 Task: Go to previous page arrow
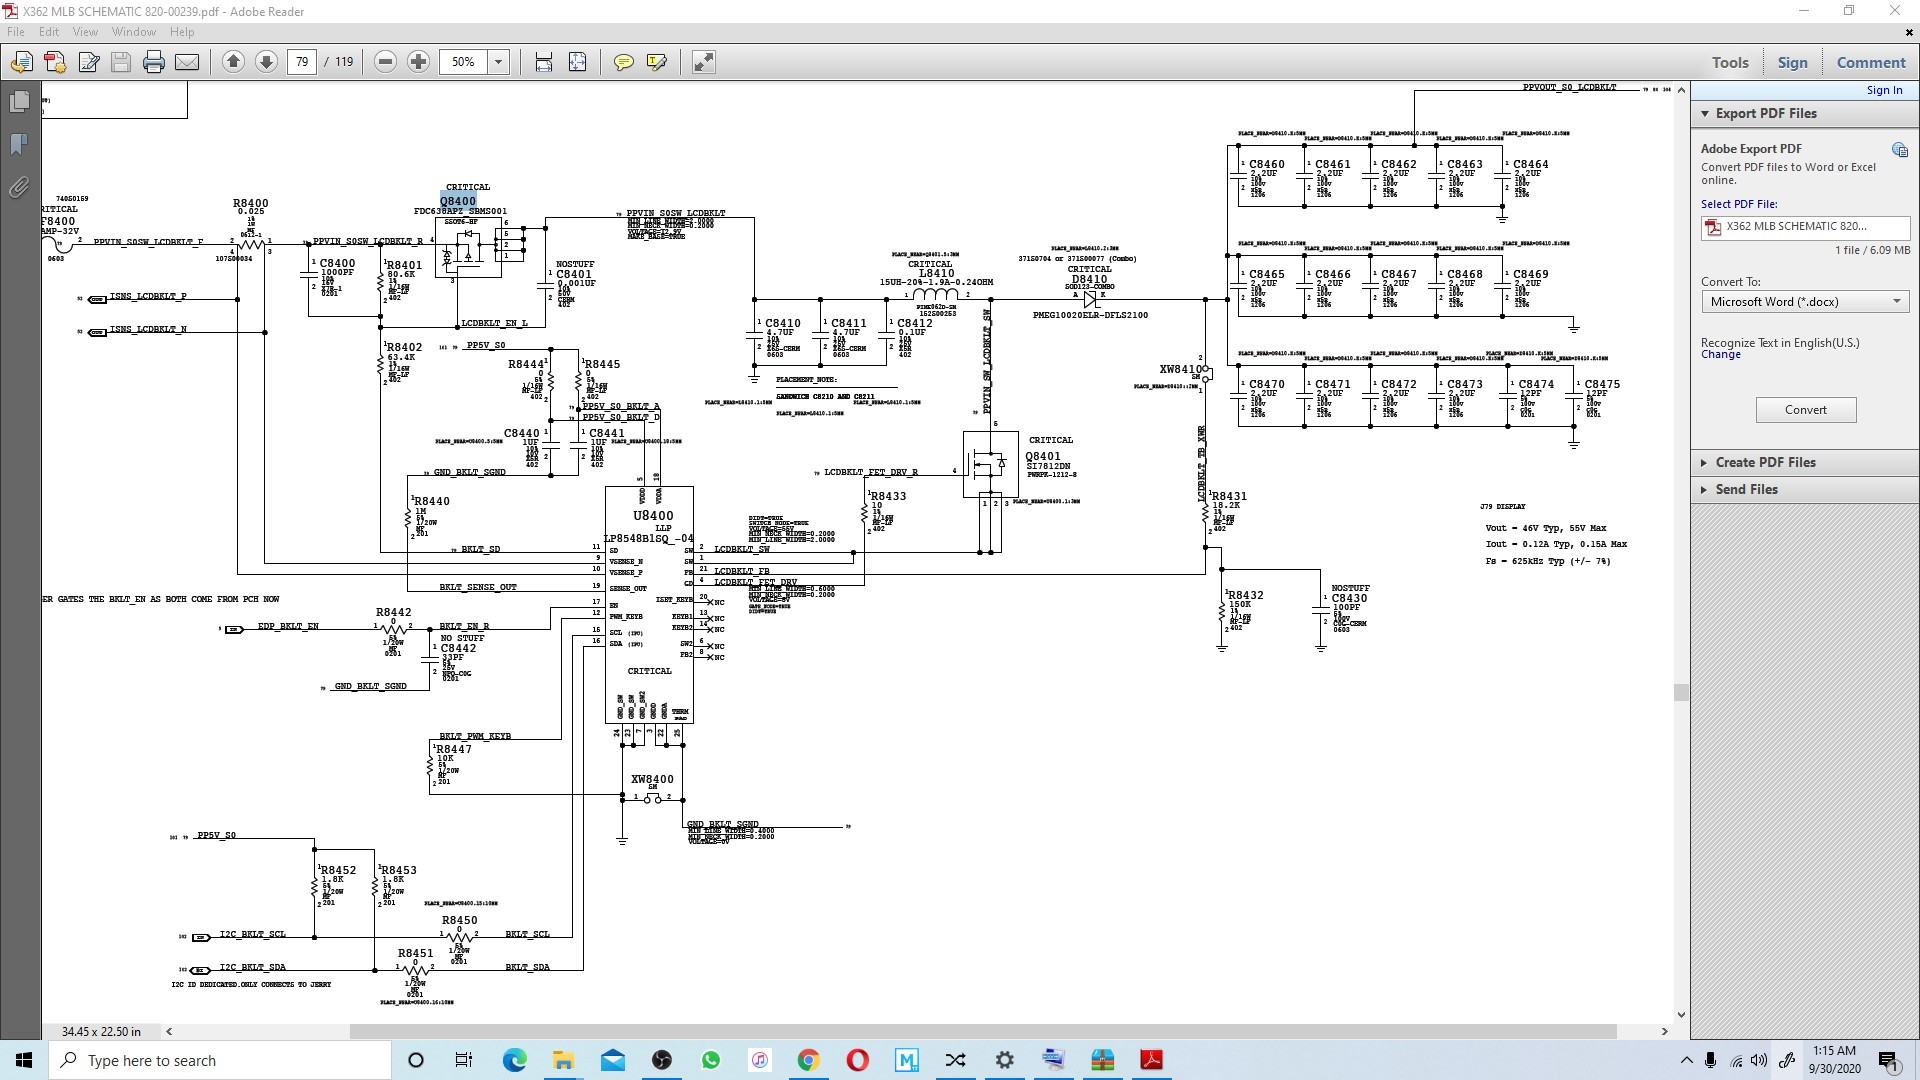coord(233,62)
